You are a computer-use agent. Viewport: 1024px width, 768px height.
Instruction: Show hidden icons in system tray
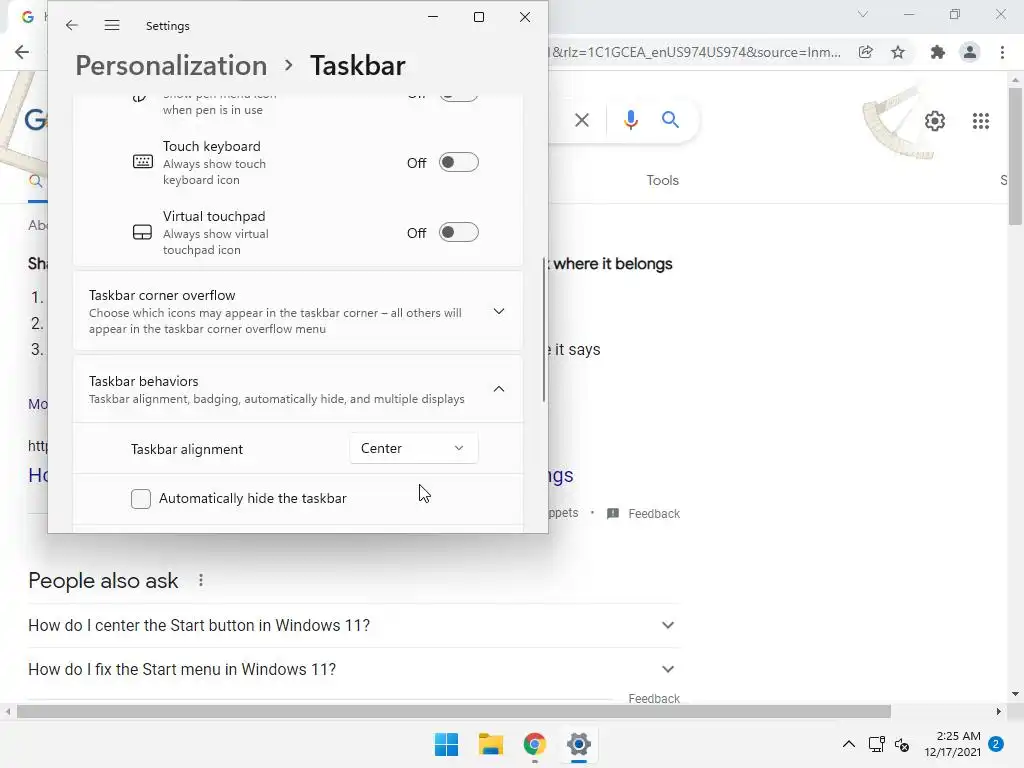[848, 744]
